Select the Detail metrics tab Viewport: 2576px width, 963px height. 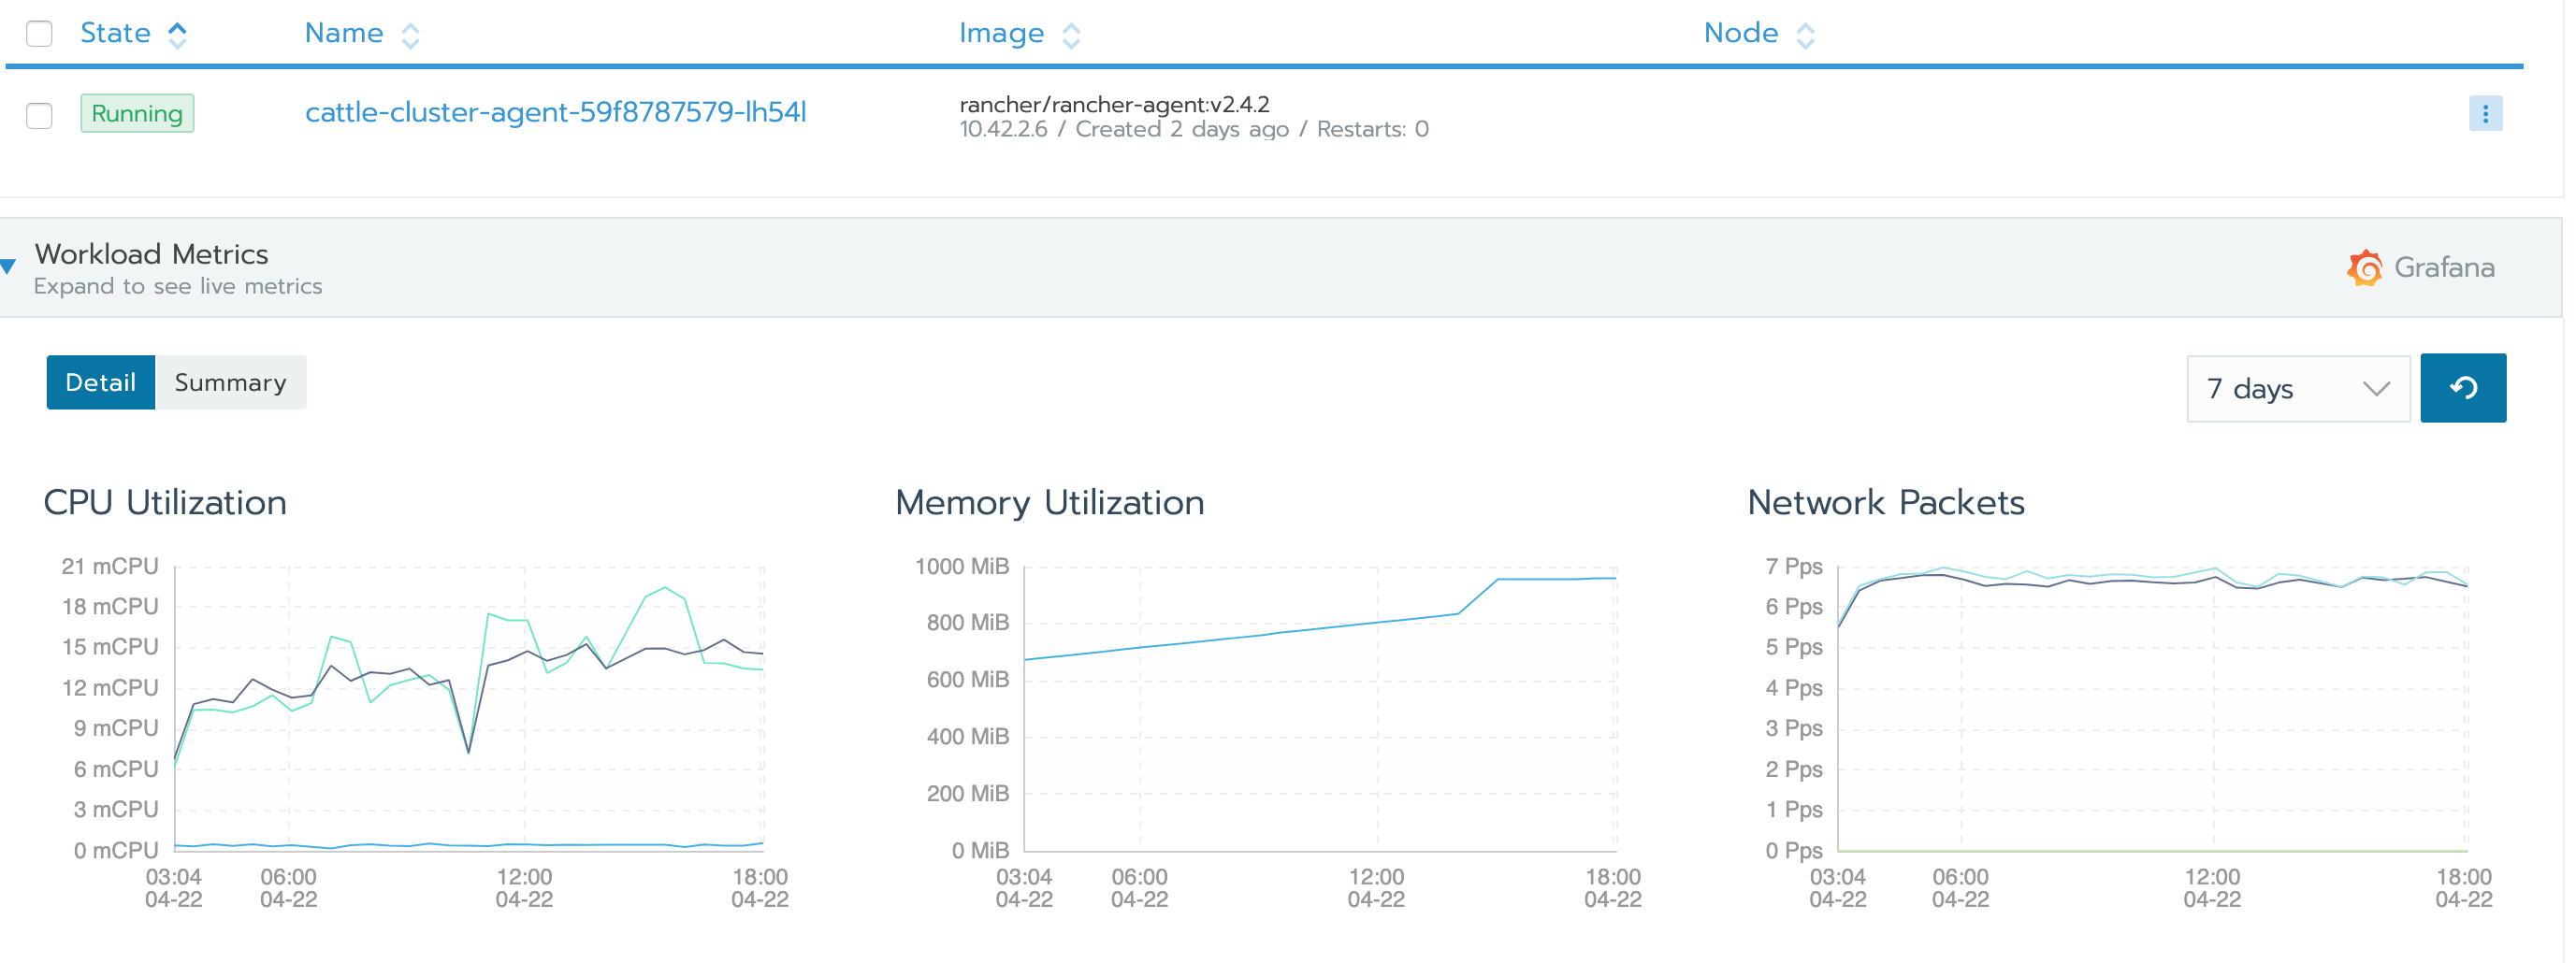pos(100,382)
